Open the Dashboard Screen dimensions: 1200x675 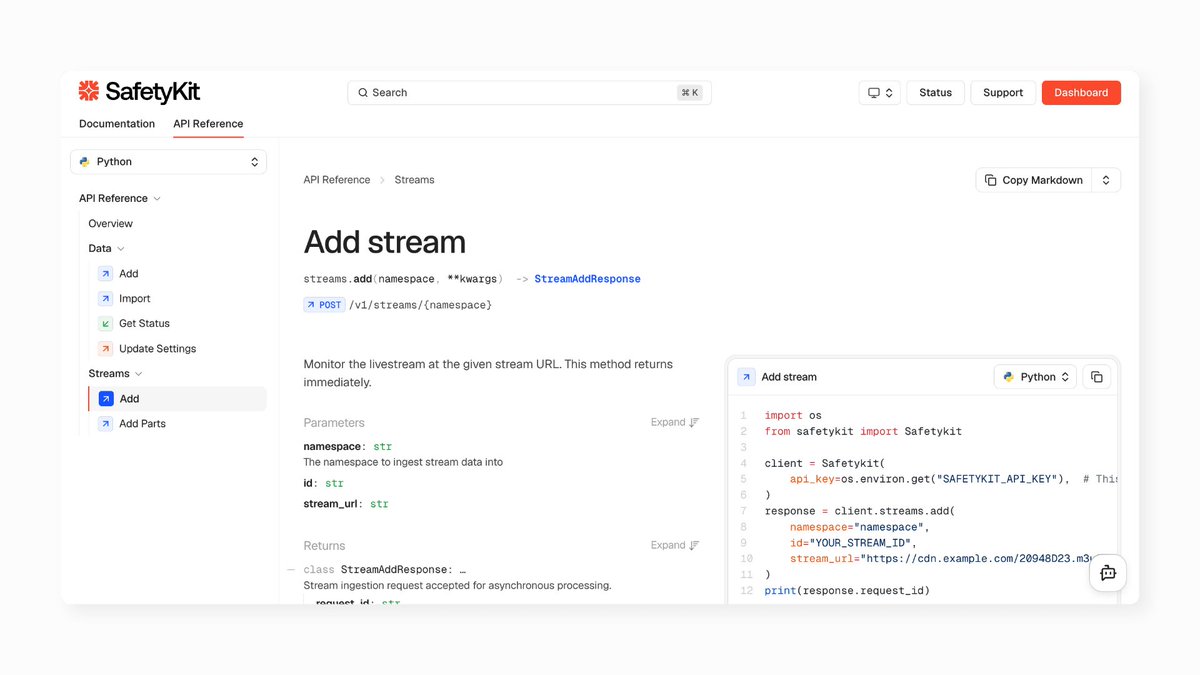[1081, 93]
